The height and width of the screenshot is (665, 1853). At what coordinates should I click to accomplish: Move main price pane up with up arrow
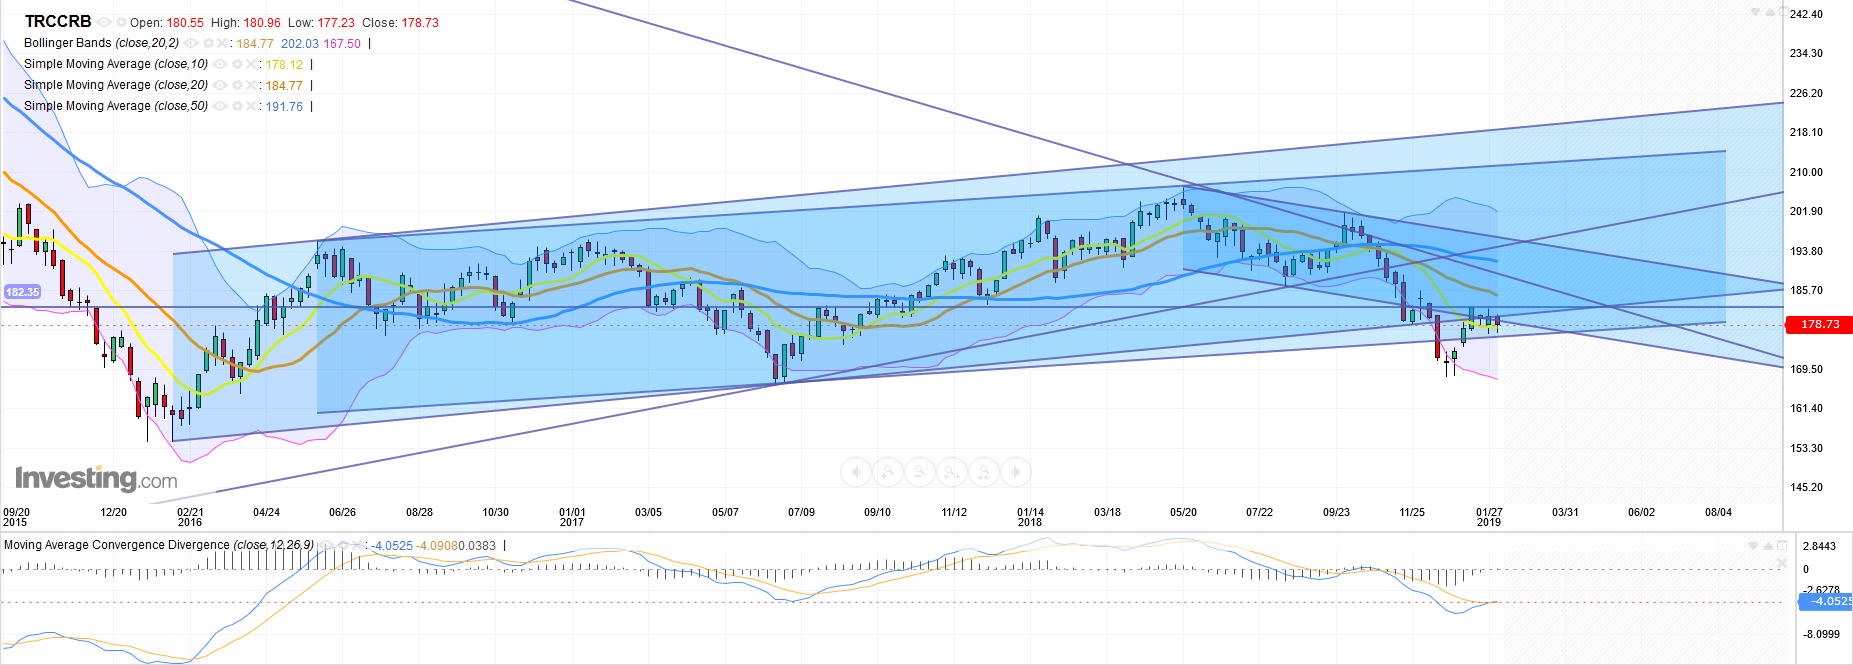pos(1770,12)
